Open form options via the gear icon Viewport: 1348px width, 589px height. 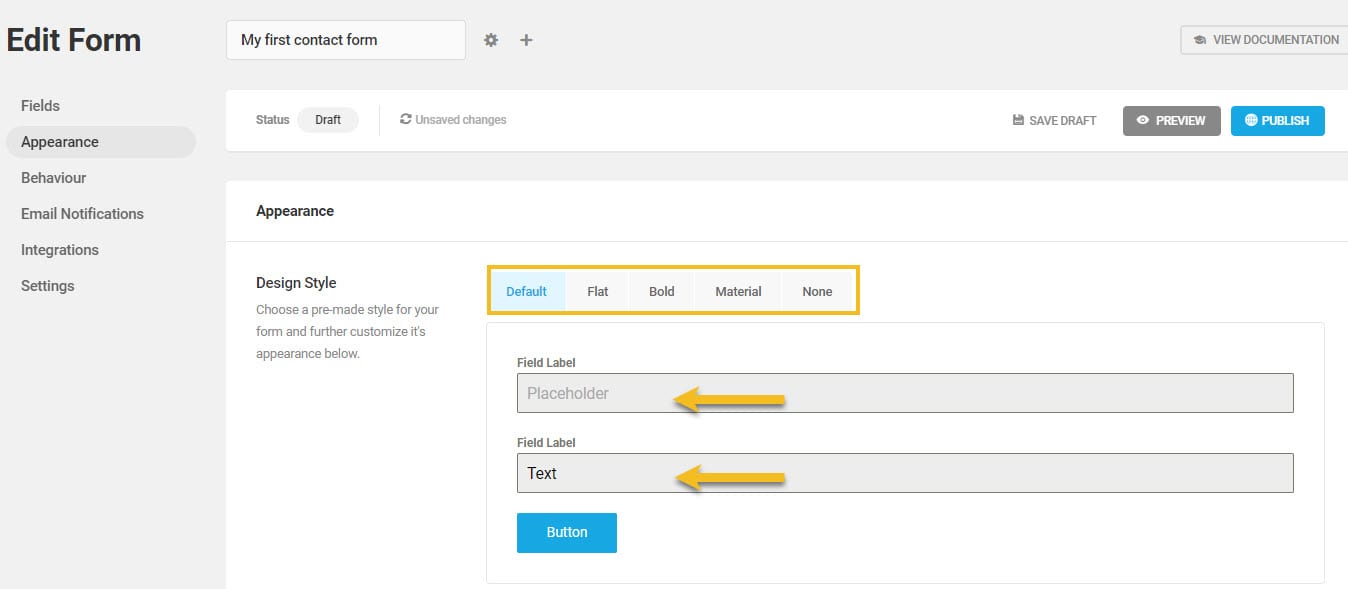point(490,39)
